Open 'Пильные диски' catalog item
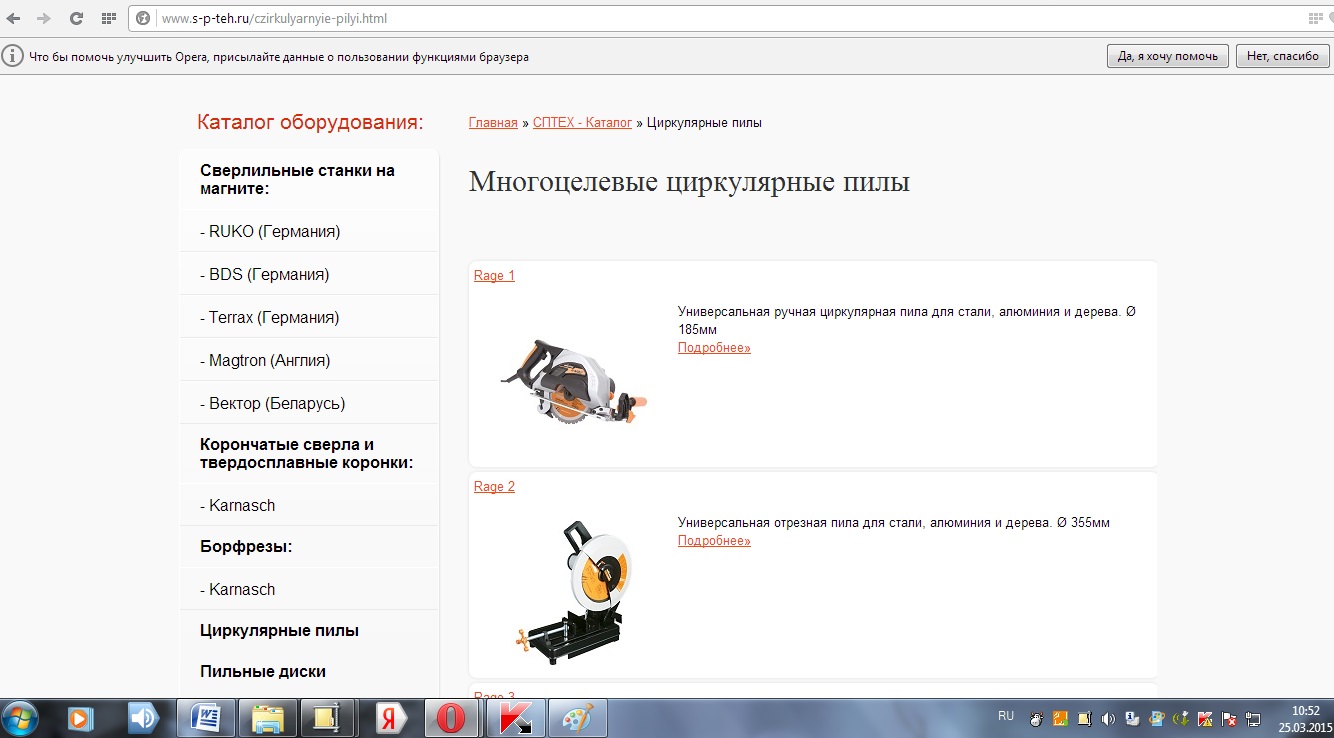The width and height of the screenshot is (1334, 738). (x=263, y=672)
